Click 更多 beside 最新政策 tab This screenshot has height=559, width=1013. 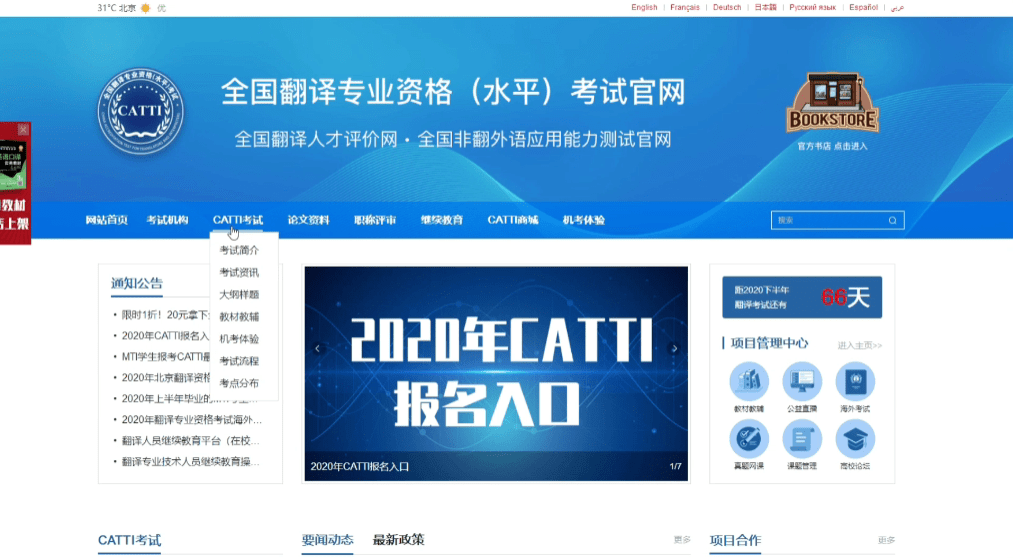pos(682,540)
